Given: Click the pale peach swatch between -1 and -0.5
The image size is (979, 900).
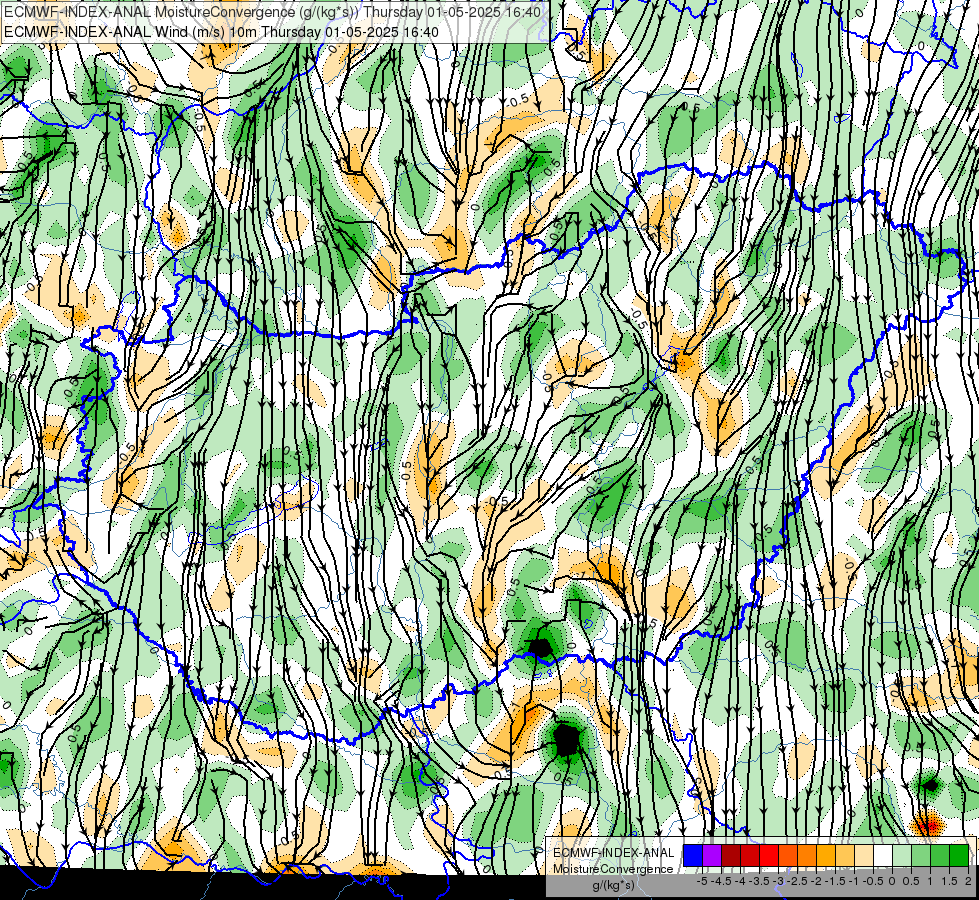Looking at the screenshot, I should point(864,856).
